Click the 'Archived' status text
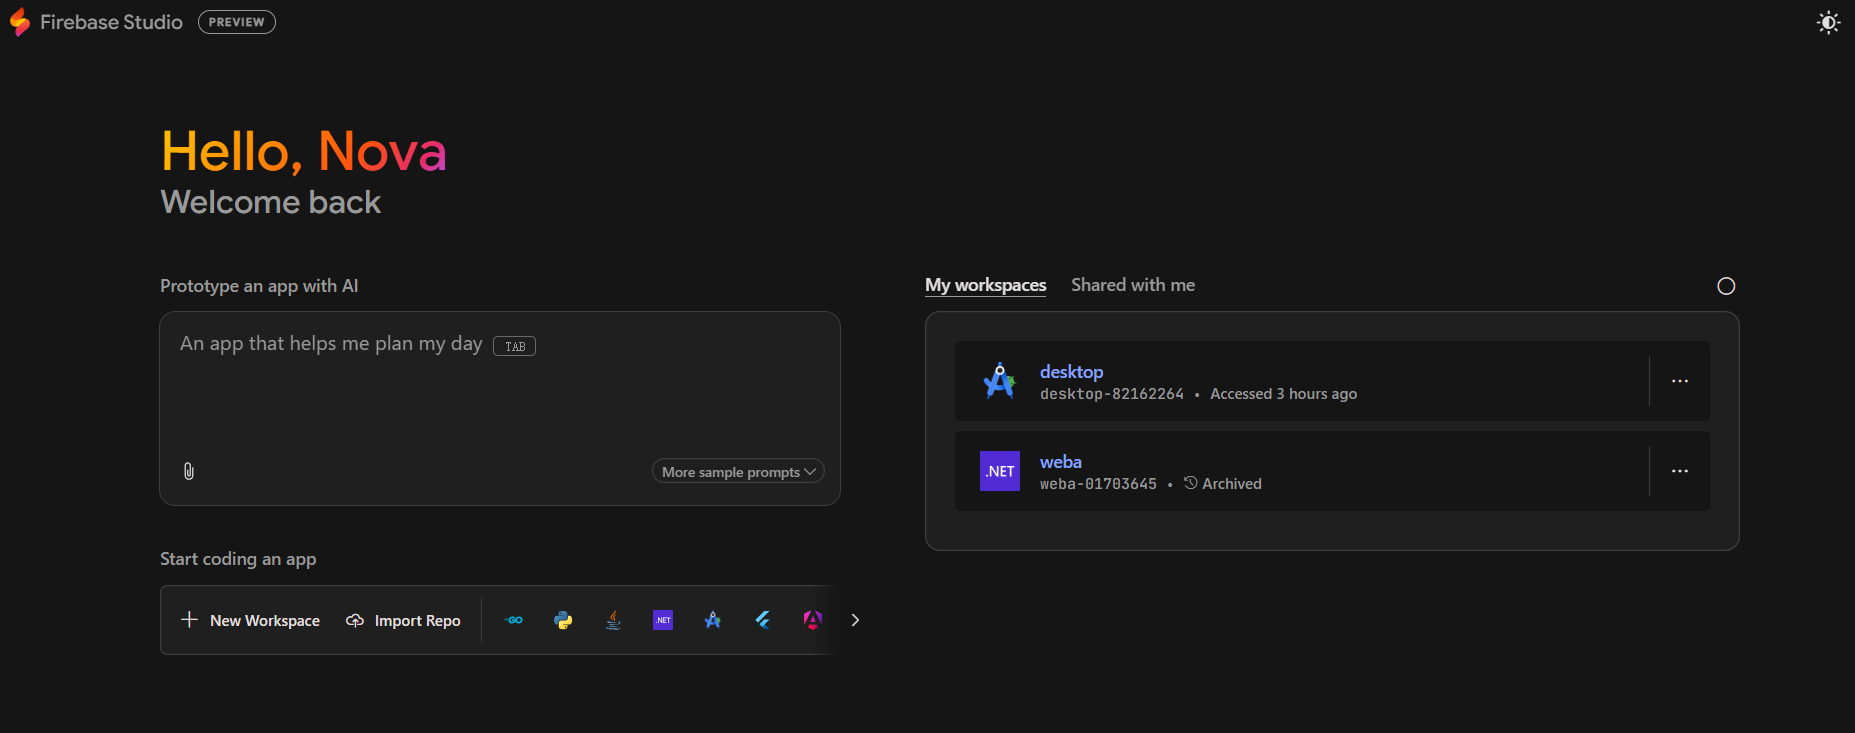This screenshot has height=733, width=1855. pyautogui.click(x=1231, y=484)
